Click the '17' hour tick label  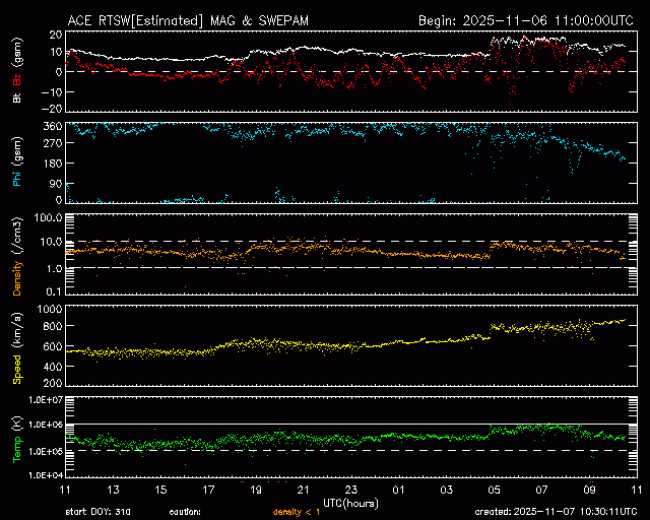point(208,490)
